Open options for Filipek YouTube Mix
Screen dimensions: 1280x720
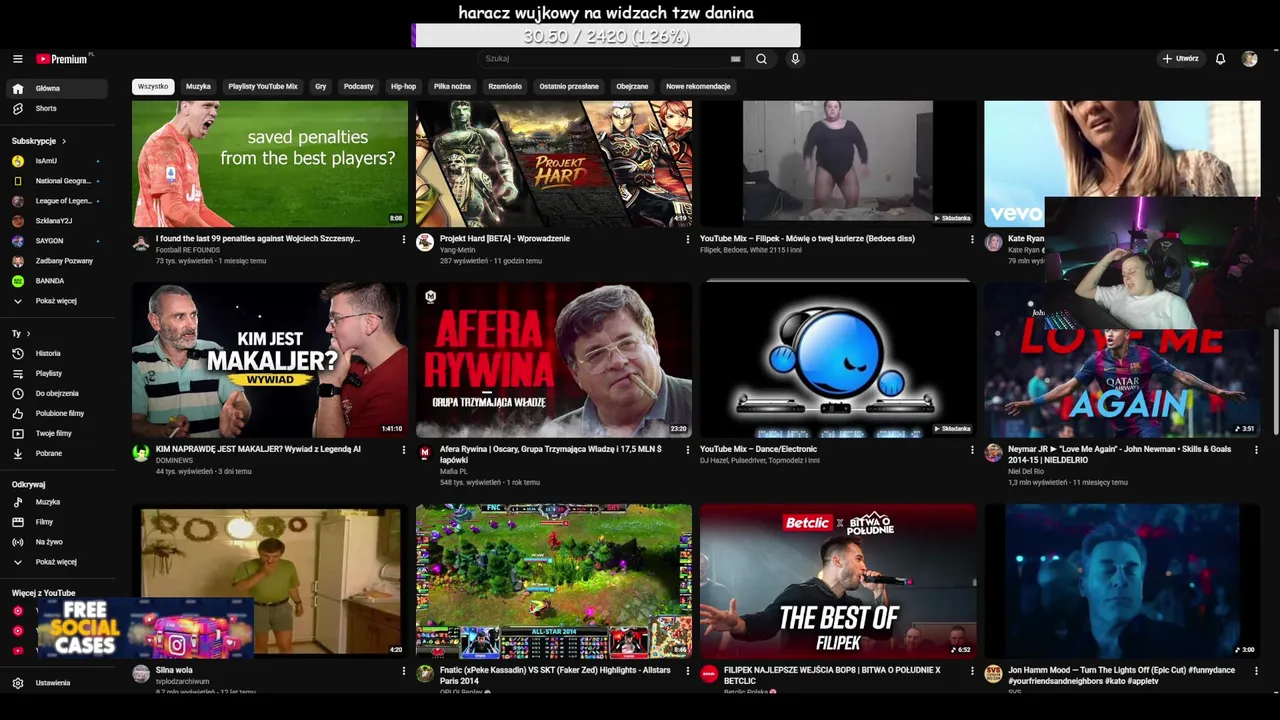[972, 240]
